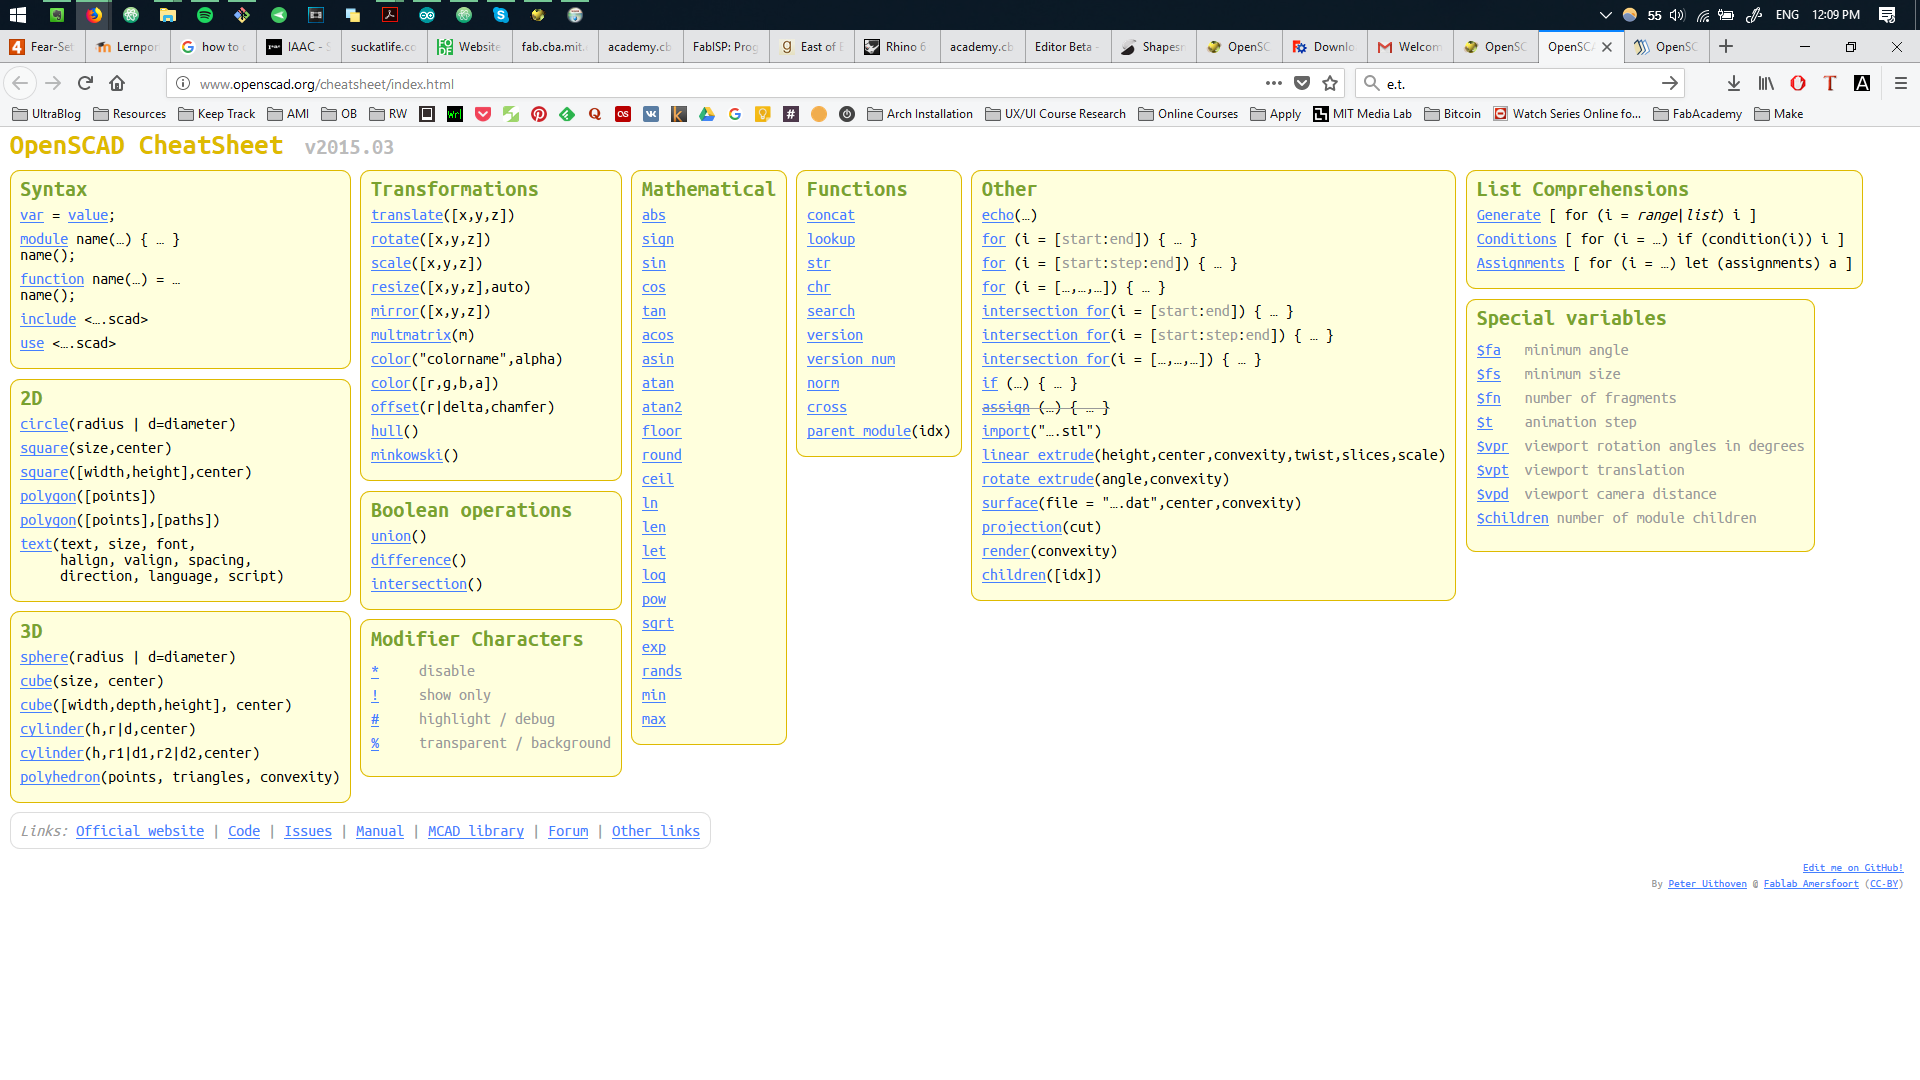Click the ENG language indicator in tray
This screenshot has width=1920, height=1080.
click(x=1787, y=15)
